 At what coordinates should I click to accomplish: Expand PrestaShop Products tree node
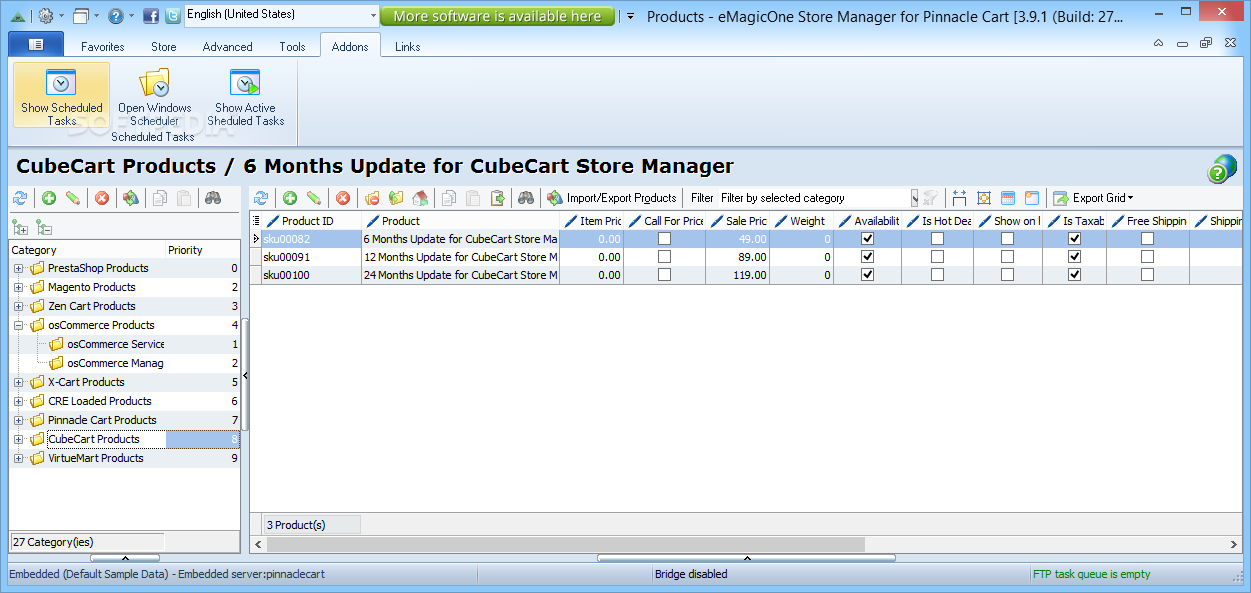coord(18,268)
